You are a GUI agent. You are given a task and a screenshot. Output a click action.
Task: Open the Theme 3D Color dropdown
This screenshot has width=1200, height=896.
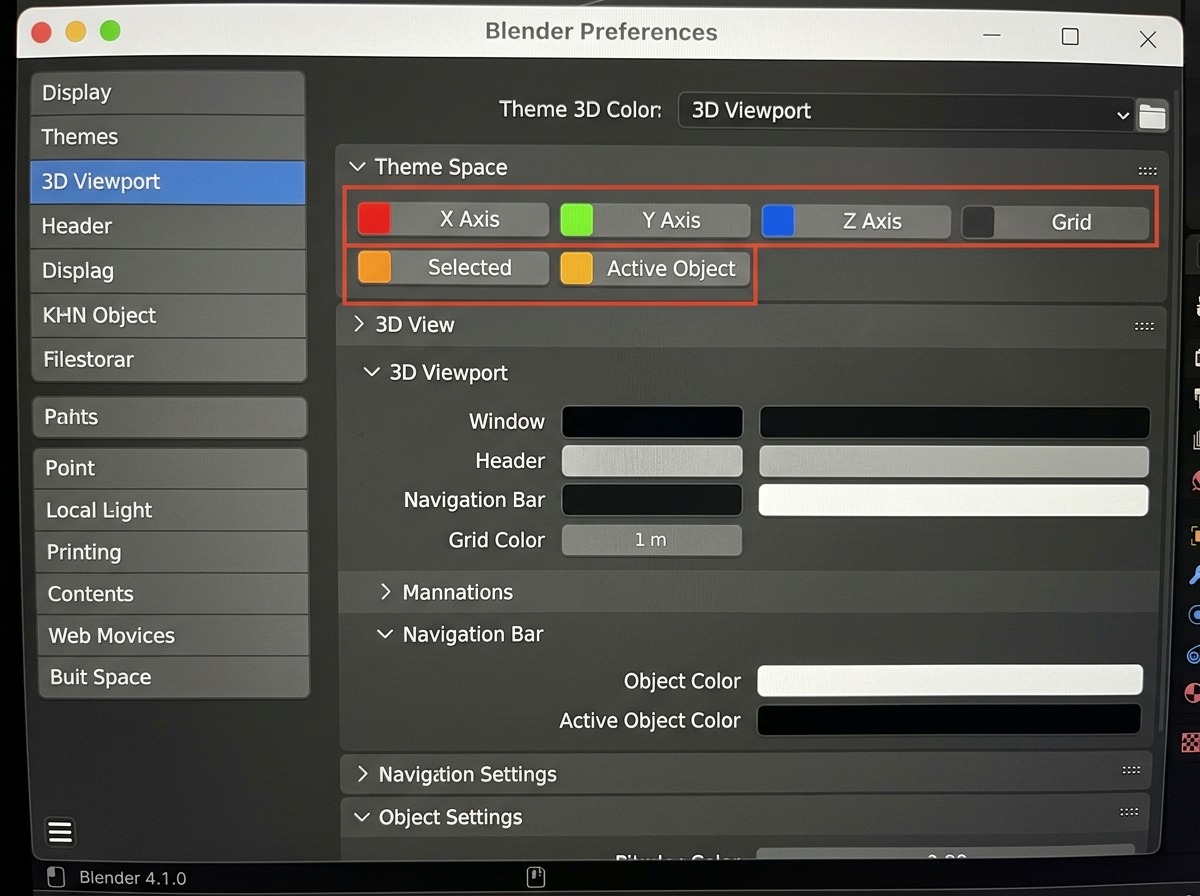click(906, 111)
